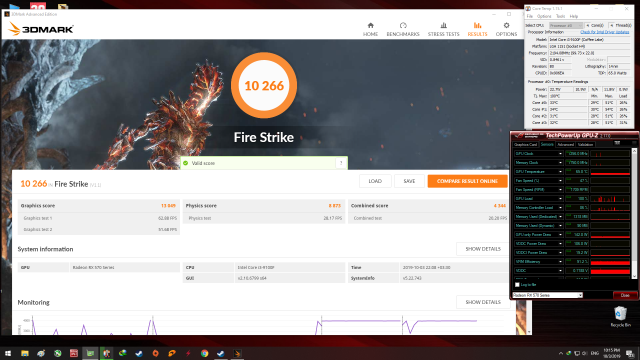Open Fan Speed (RPM) sensor dropdown
The height and width of the screenshot is (360, 640).
coord(560,190)
